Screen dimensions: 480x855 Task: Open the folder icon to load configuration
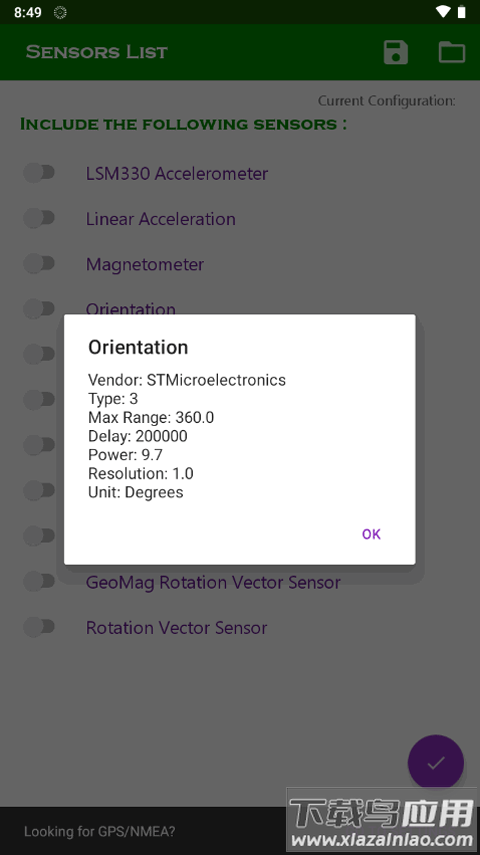point(452,52)
